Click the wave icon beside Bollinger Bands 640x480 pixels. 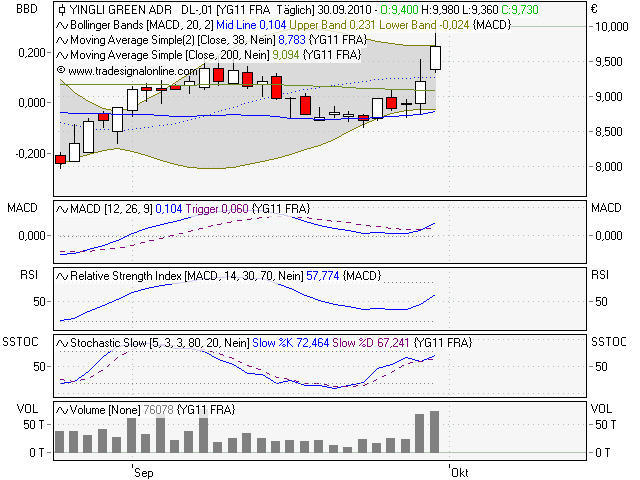(62, 25)
